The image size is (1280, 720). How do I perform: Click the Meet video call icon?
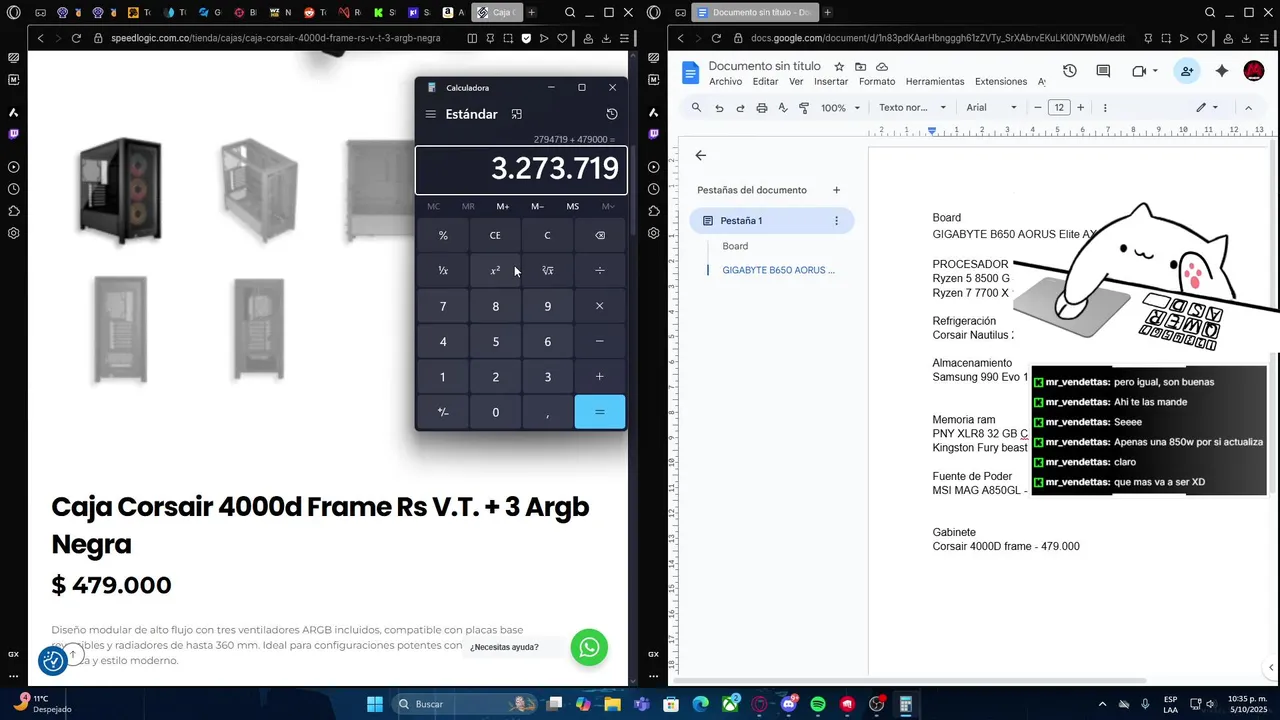pos(1139,71)
